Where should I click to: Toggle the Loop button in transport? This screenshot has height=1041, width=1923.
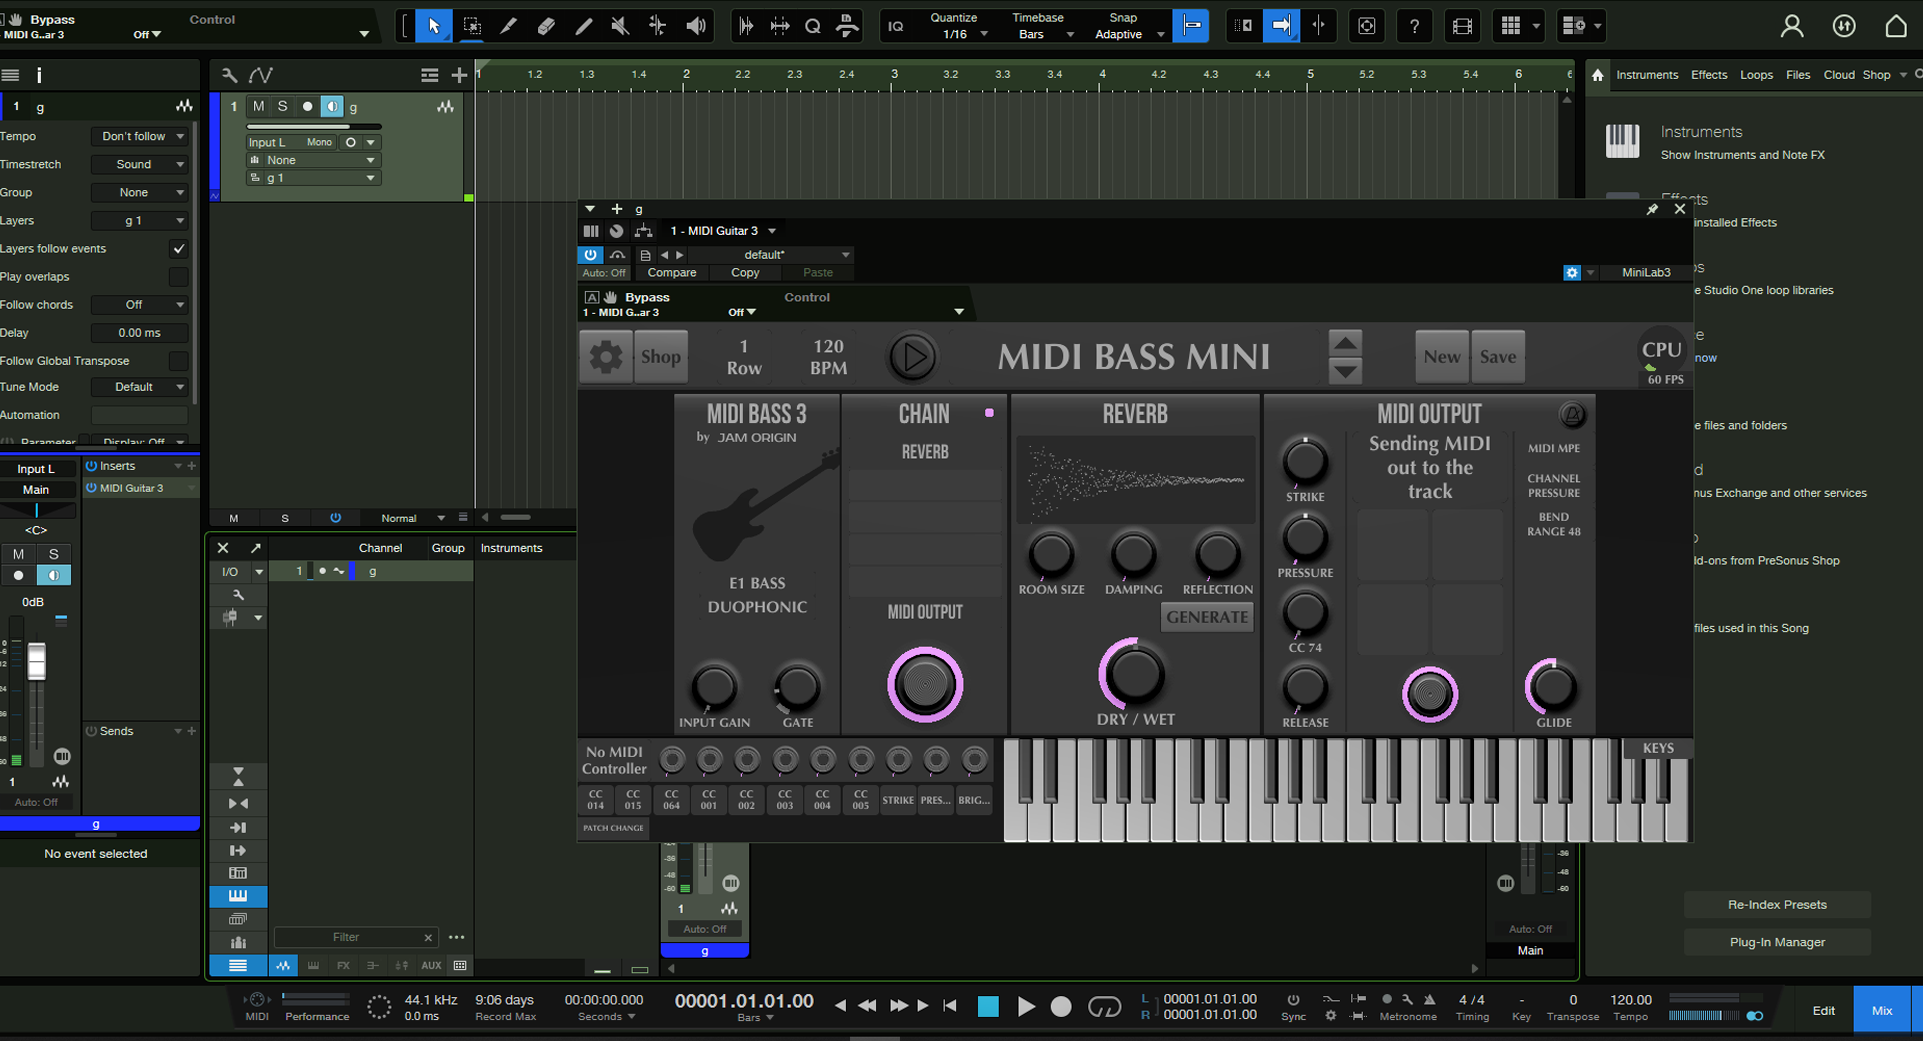click(1104, 1007)
